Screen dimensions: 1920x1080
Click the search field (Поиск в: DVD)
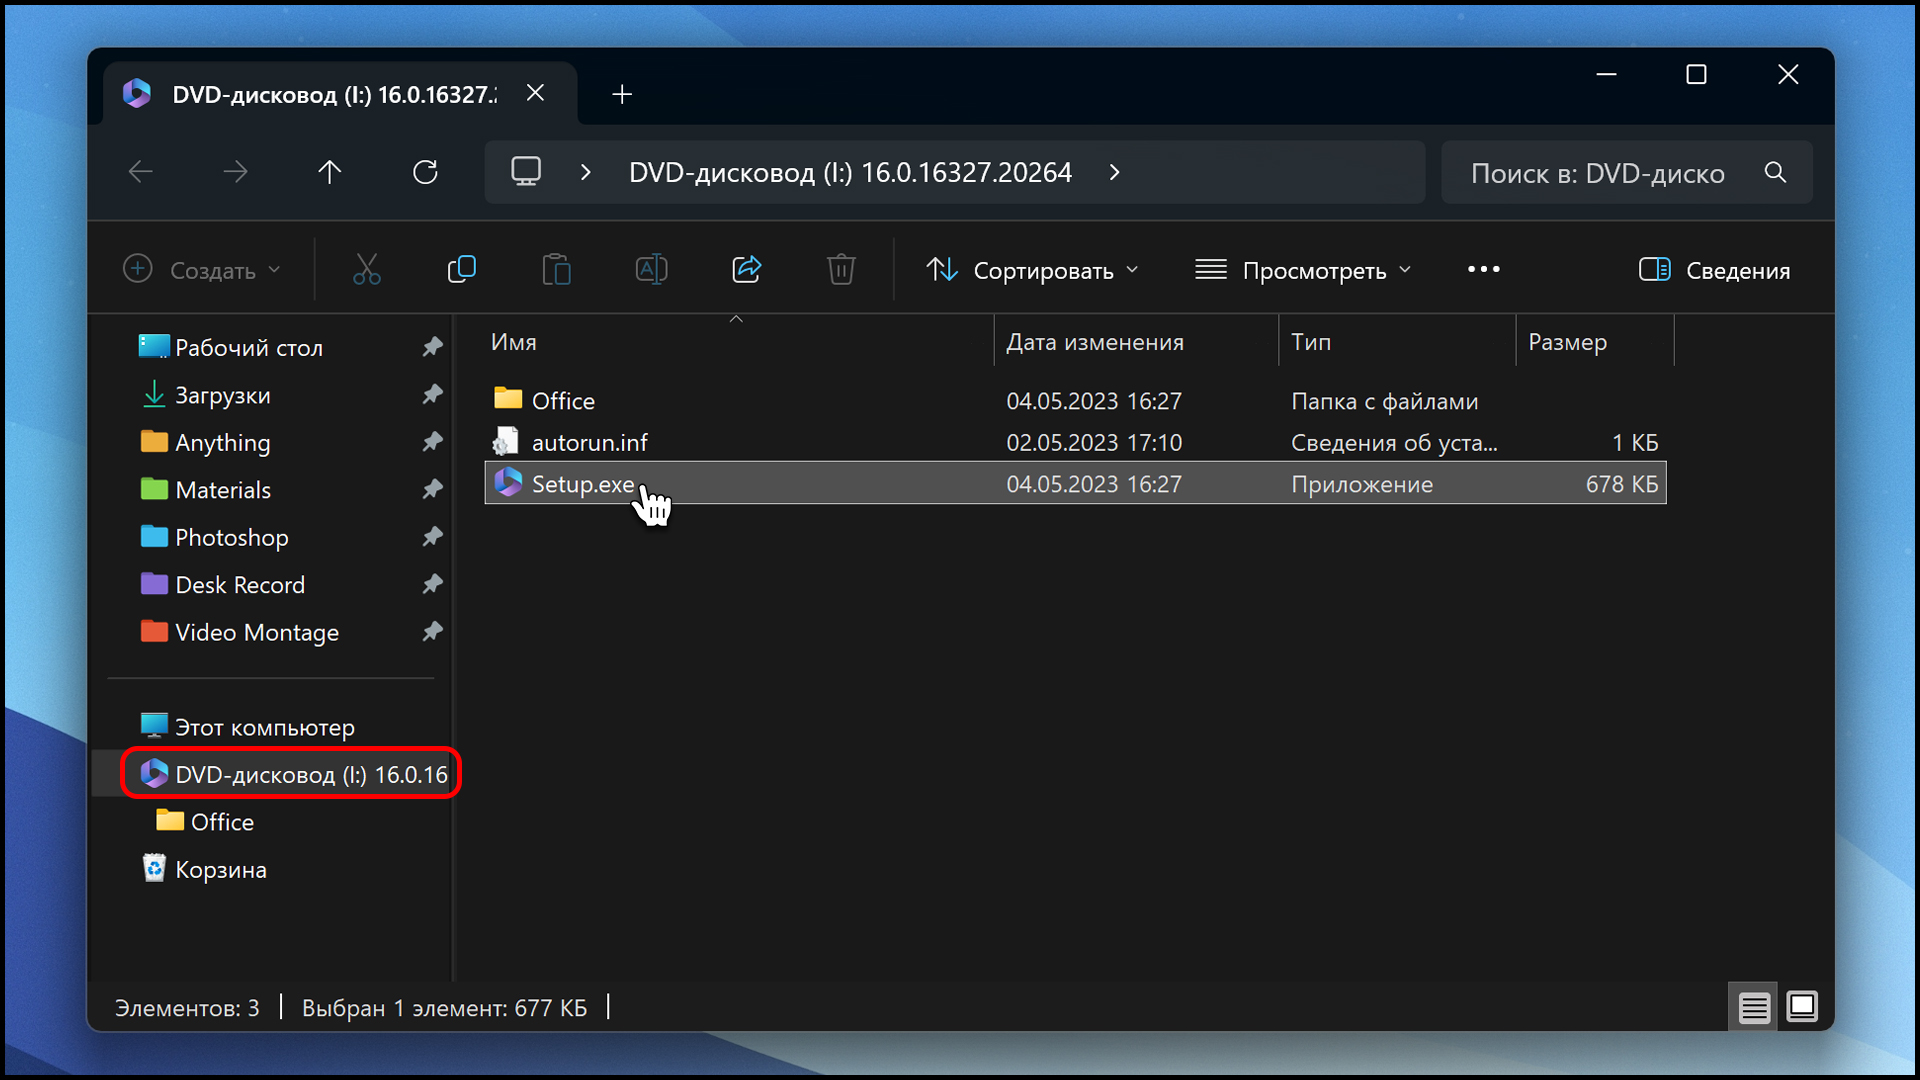click(x=1597, y=173)
